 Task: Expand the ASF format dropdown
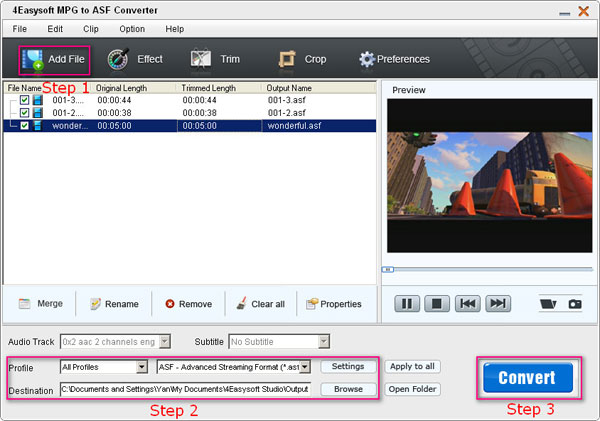[x=305, y=367]
